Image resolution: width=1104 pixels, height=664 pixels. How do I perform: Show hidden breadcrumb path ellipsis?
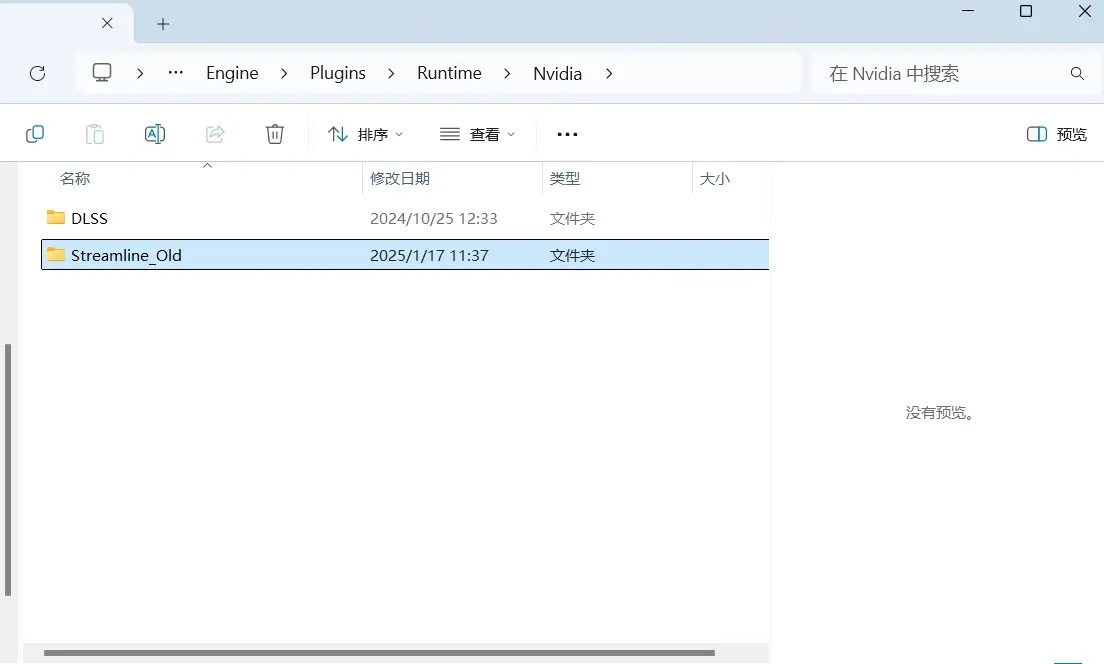tap(176, 73)
